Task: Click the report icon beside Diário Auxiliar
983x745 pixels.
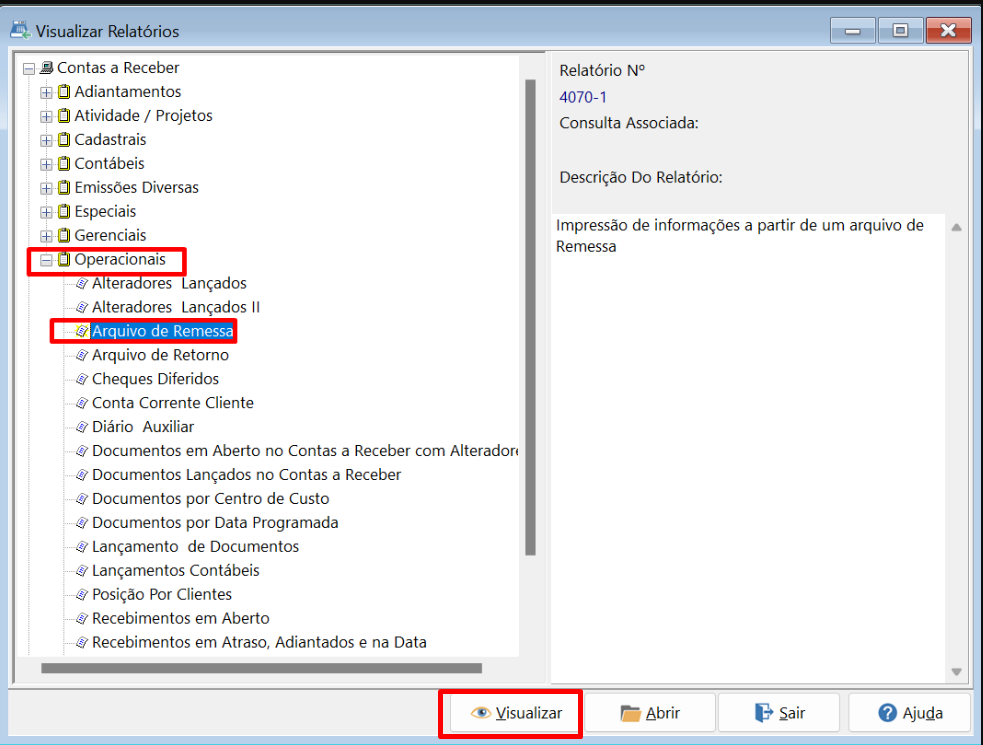Action: click(81, 427)
